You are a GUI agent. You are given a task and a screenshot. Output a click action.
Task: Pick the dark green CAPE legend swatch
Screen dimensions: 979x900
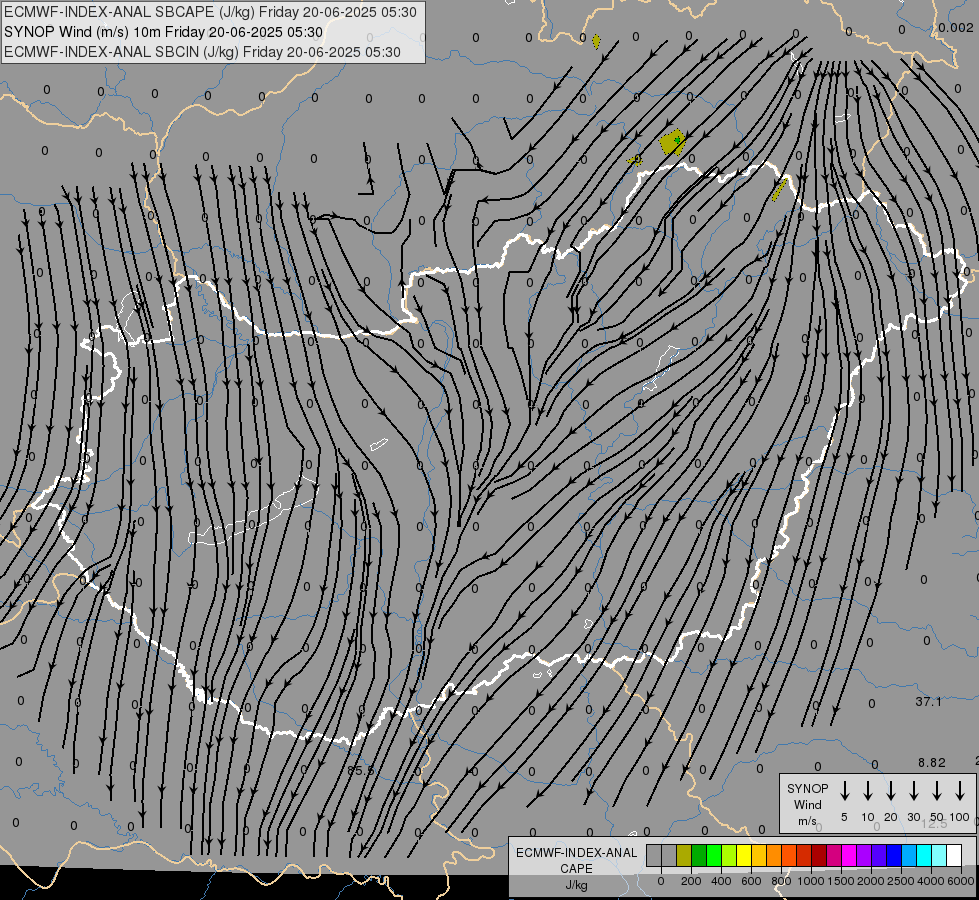(x=699, y=855)
